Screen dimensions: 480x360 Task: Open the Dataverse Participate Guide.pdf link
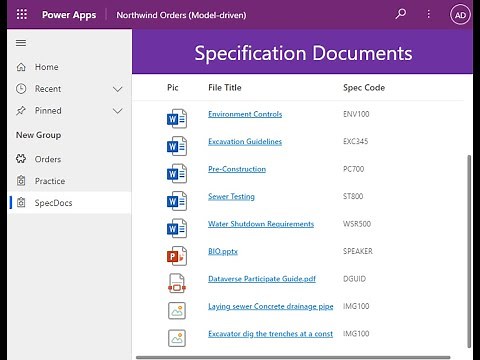coord(262,279)
